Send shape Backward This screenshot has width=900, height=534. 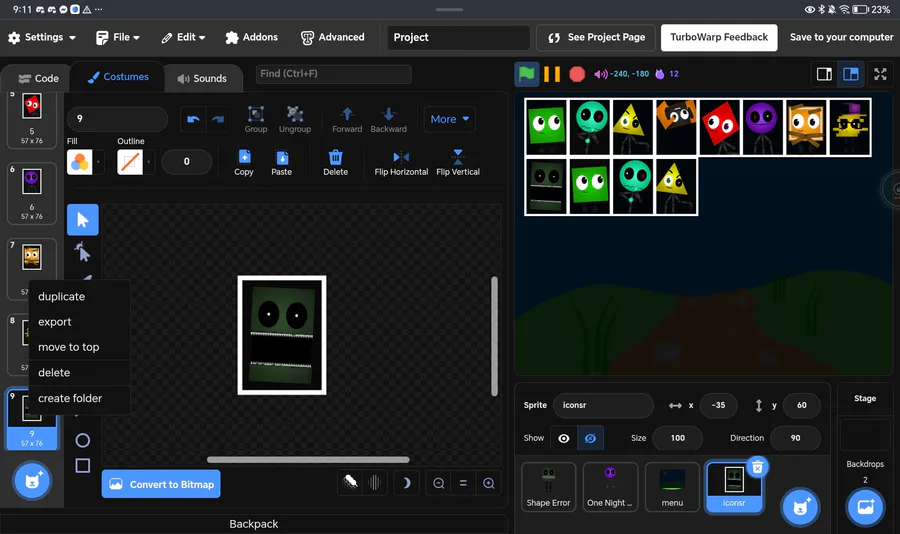tap(389, 119)
